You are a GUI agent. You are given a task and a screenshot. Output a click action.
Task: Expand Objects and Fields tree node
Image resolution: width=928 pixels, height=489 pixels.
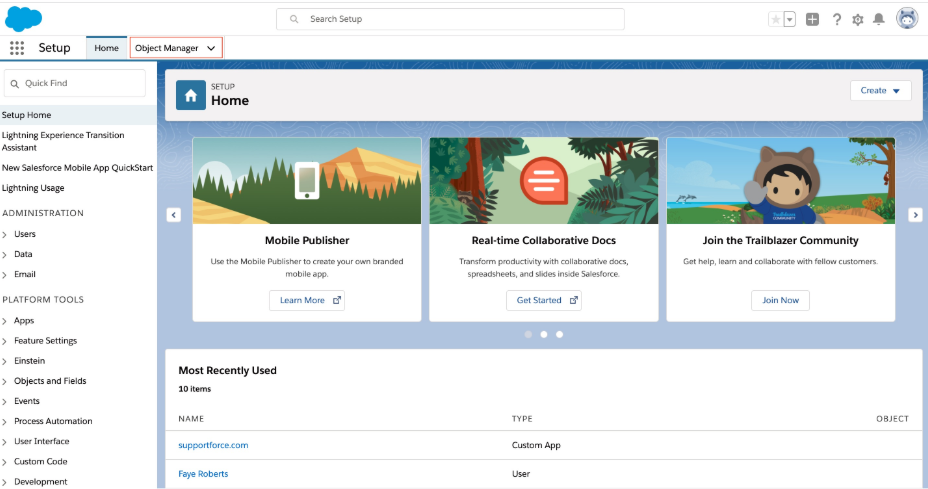(5, 381)
